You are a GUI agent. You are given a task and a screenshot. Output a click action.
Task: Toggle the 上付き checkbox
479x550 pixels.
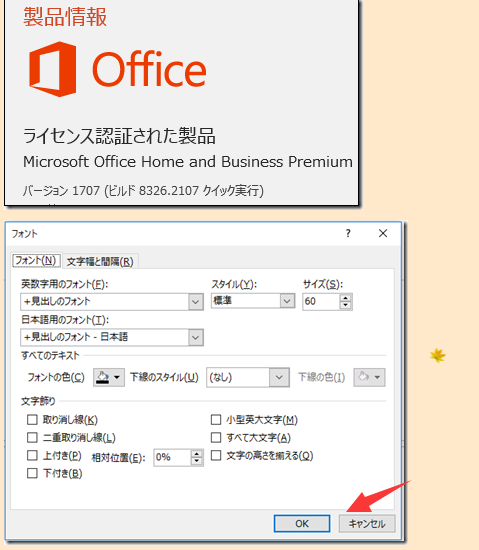[x=32, y=455]
